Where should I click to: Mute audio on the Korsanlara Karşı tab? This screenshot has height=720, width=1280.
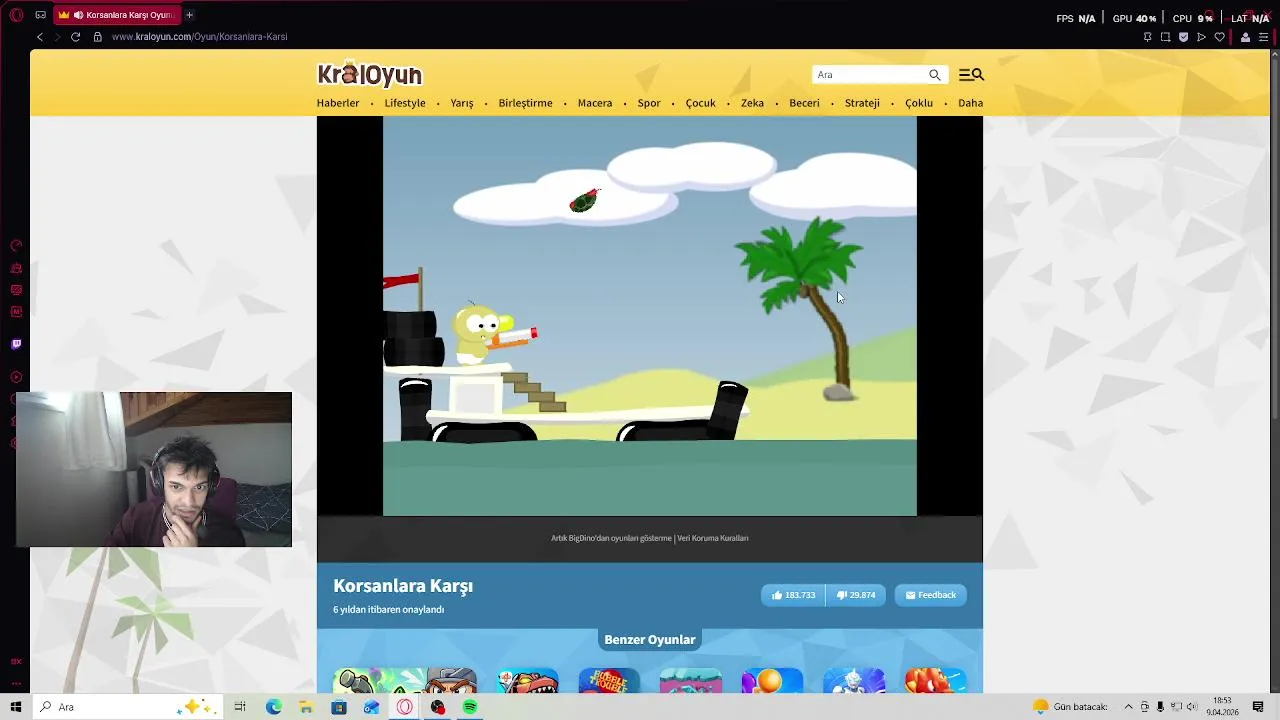(78, 15)
